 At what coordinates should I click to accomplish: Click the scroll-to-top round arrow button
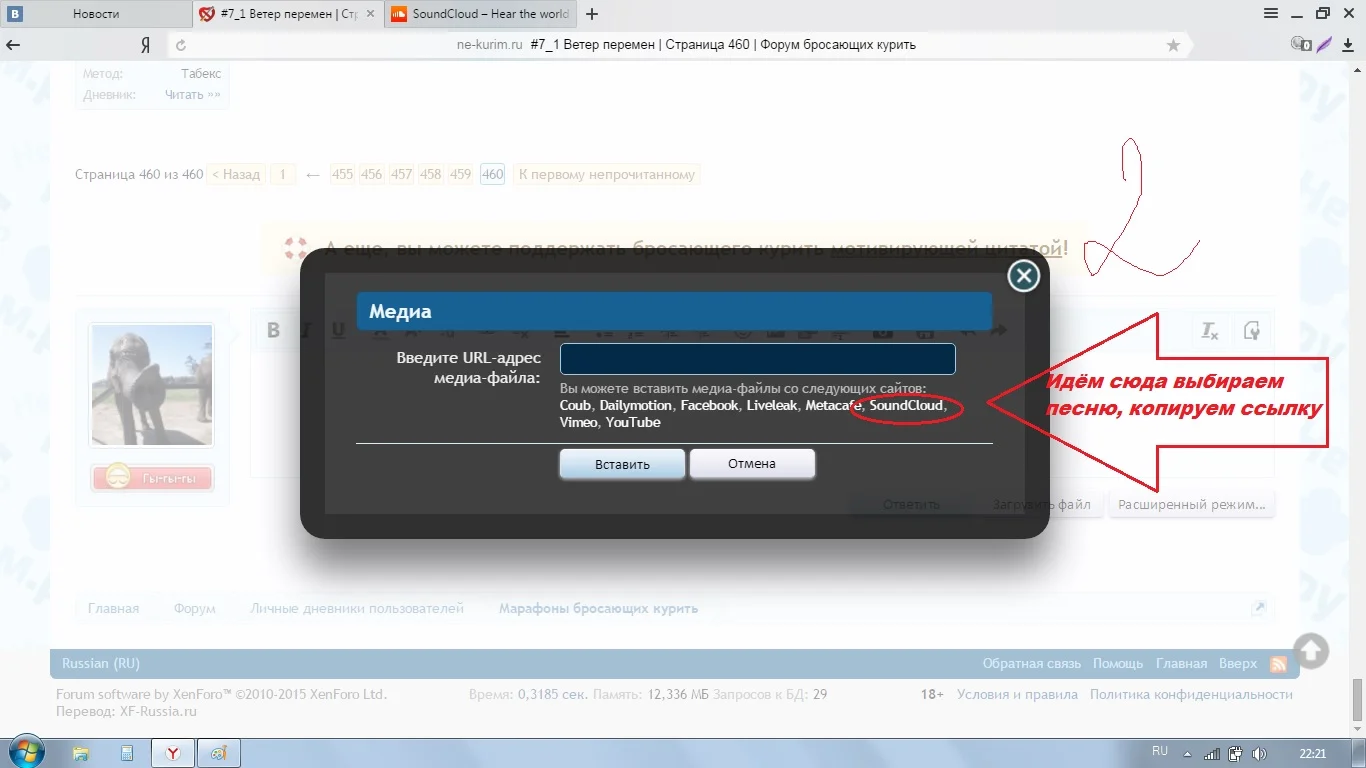(1312, 651)
